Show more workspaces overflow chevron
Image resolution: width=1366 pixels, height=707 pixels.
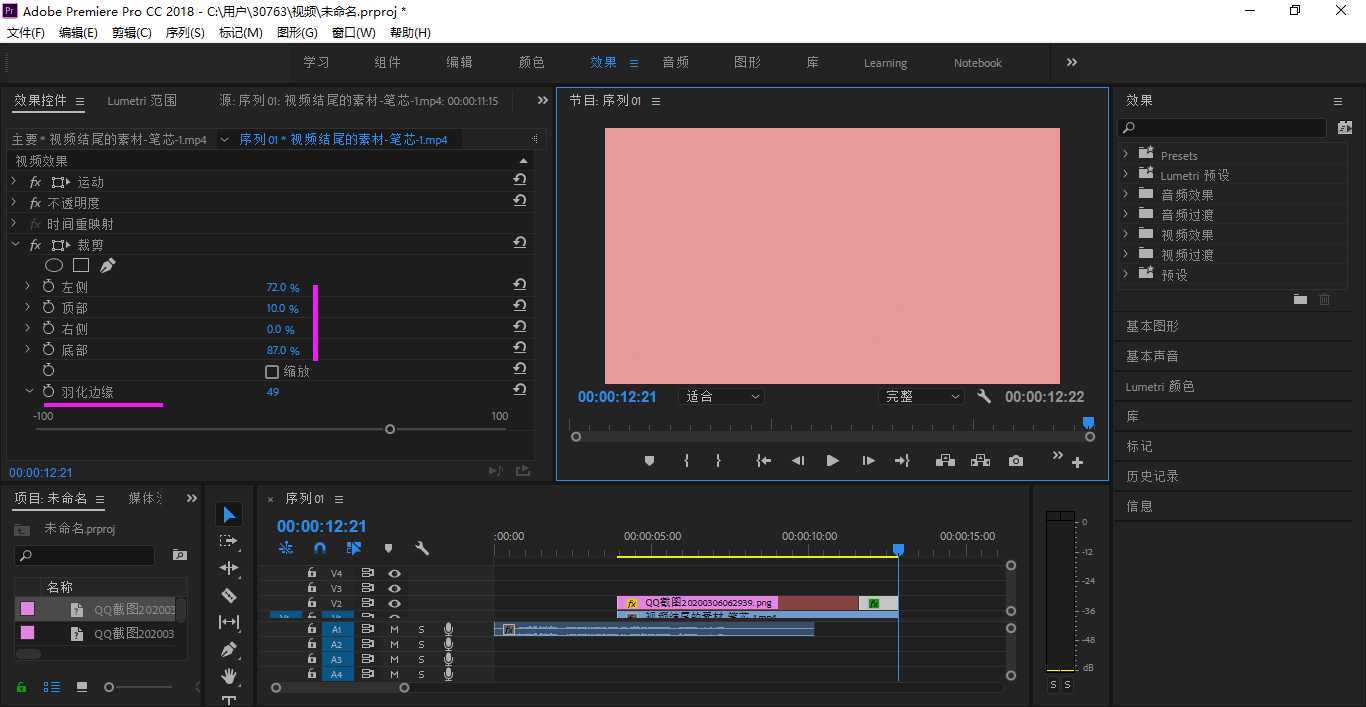click(1071, 62)
